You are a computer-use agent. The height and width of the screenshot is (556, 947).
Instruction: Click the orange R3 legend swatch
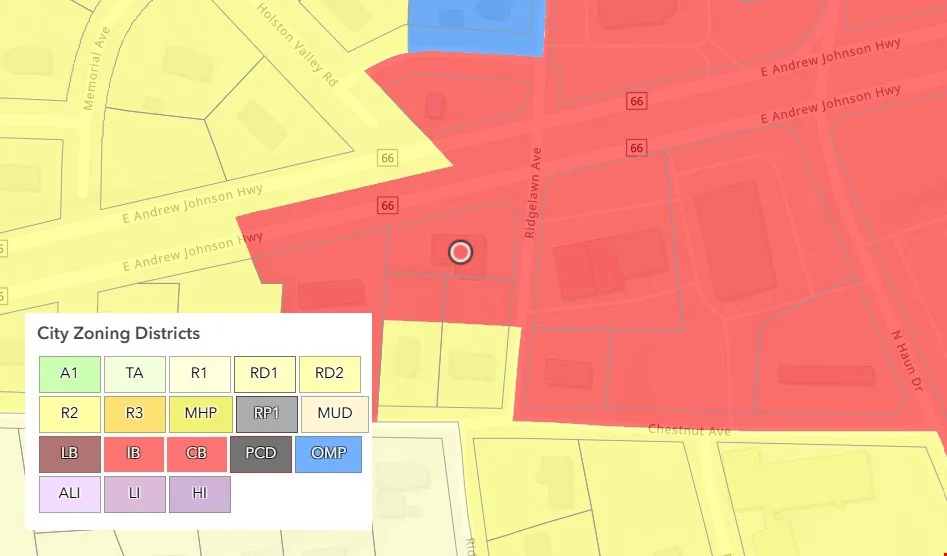coord(135,414)
